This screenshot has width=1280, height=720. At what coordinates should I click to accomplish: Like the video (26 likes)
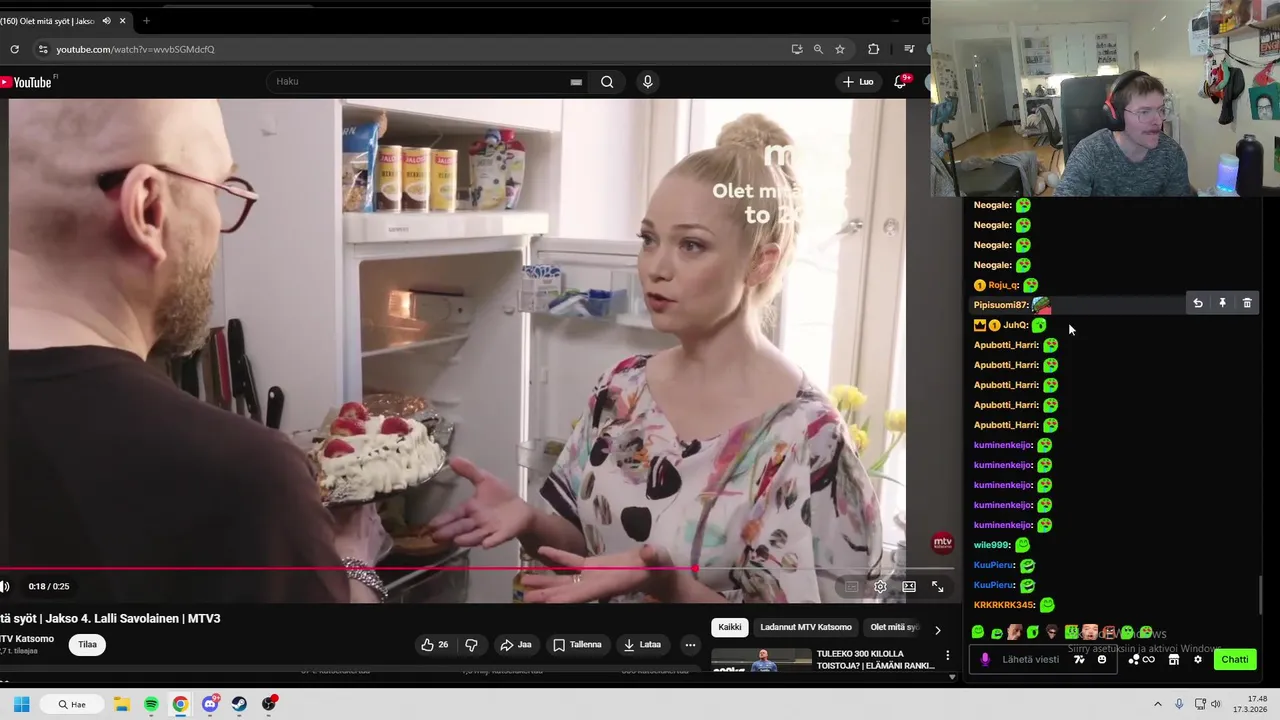(x=435, y=645)
